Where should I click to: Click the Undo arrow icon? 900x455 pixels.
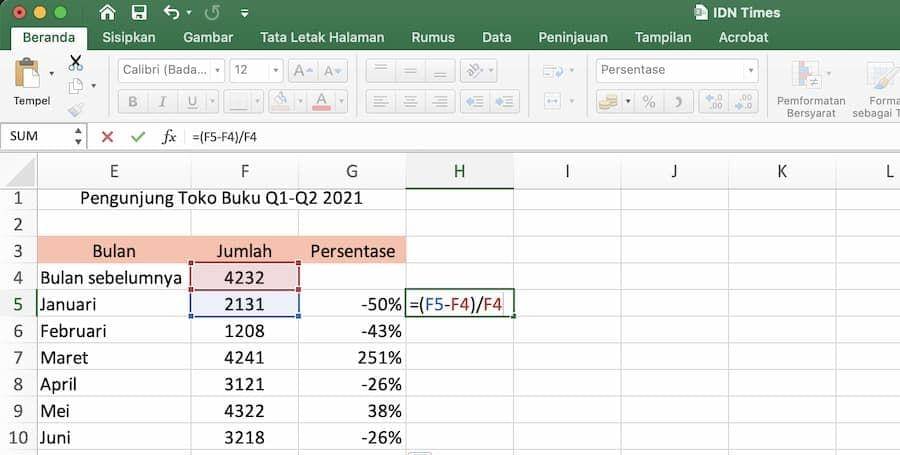point(171,13)
